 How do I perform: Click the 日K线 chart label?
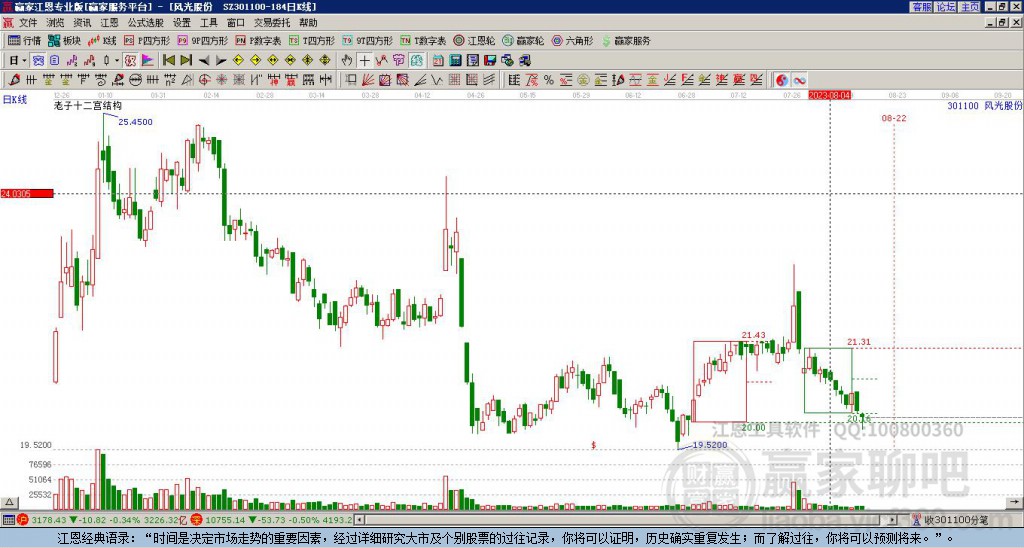(15, 100)
